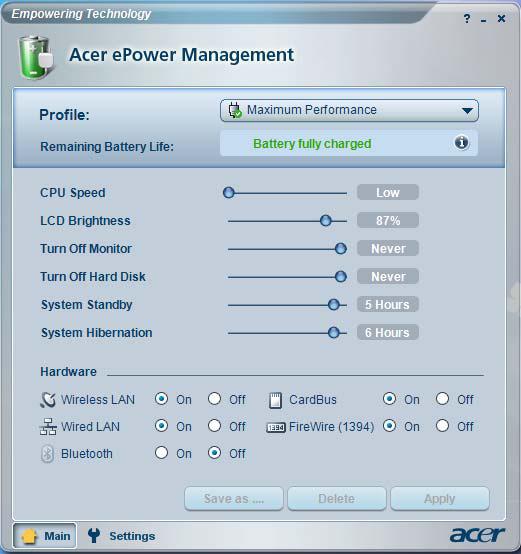Open the Maximum Performance profile dropdown
This screenshot has height=554, width=521.
(349, 111)
